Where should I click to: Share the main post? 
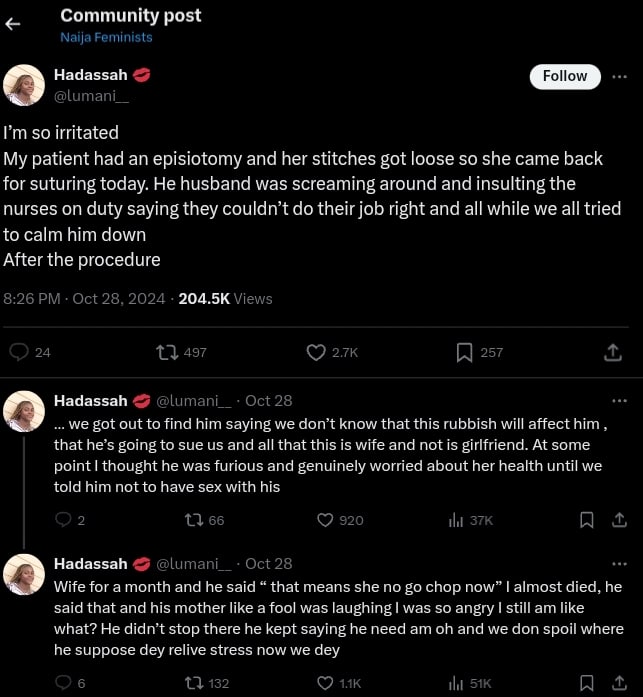coord(613,352)
